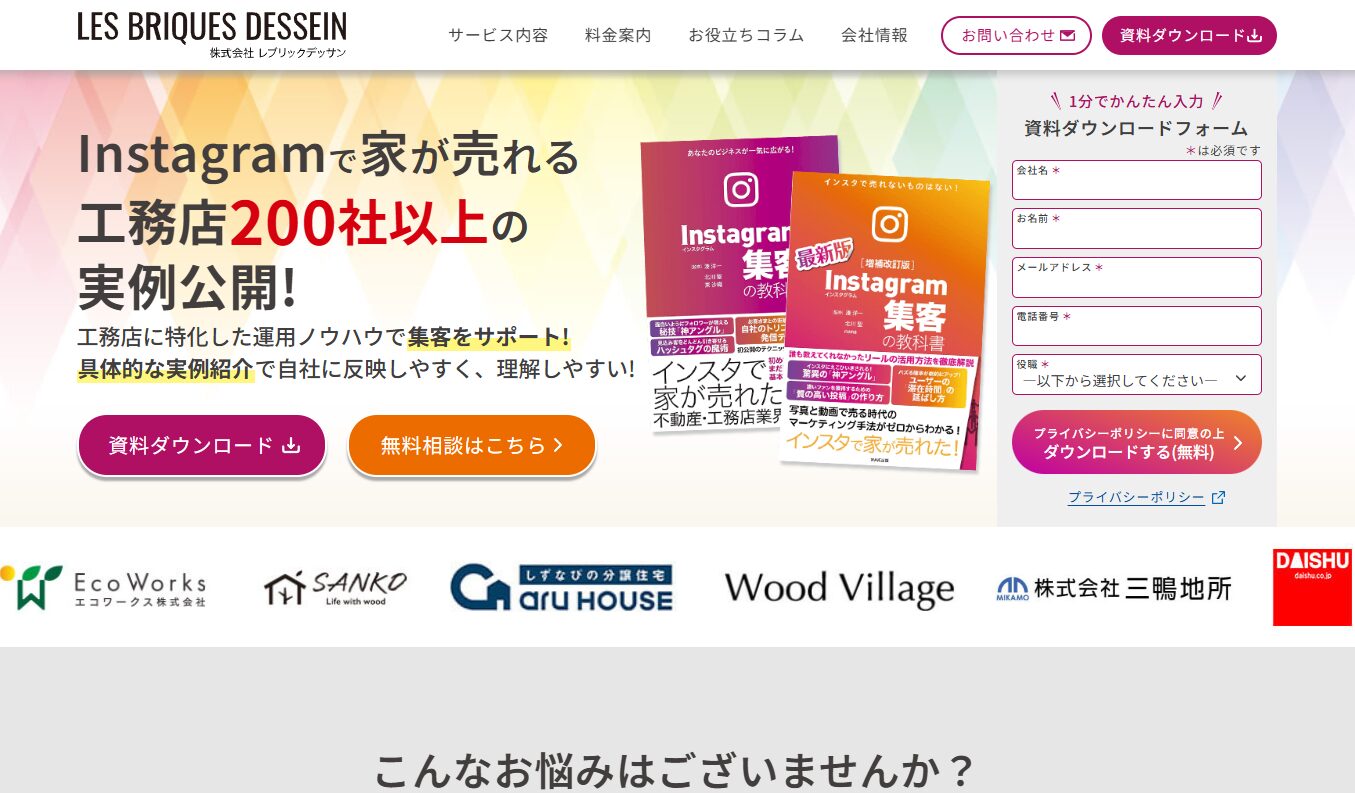Click the お問い合わせ header button
1355x793 pixels.
coord(1016,35)
